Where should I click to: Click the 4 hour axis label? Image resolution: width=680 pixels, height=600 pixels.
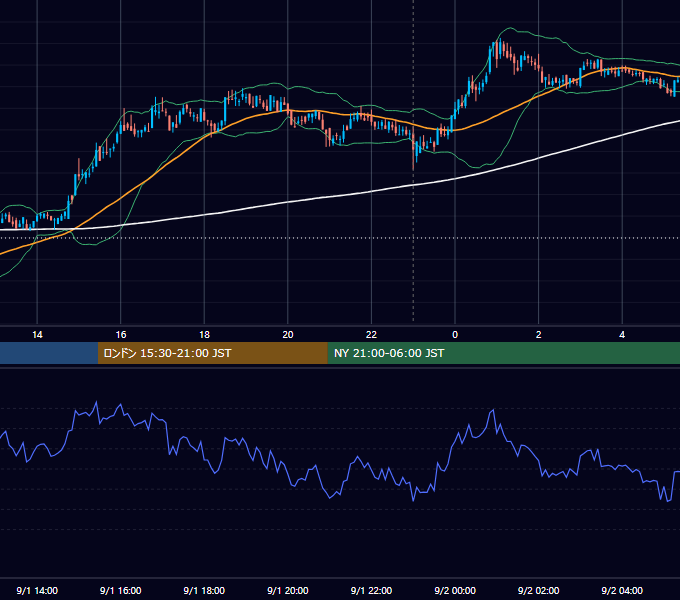point(622,335)
